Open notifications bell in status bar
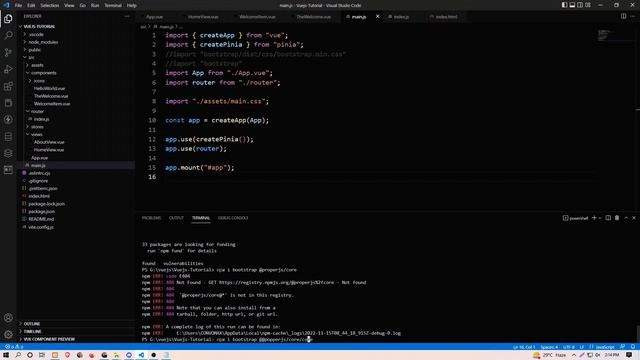The width and height of the screenshot is (640, 360). [633, 347]
